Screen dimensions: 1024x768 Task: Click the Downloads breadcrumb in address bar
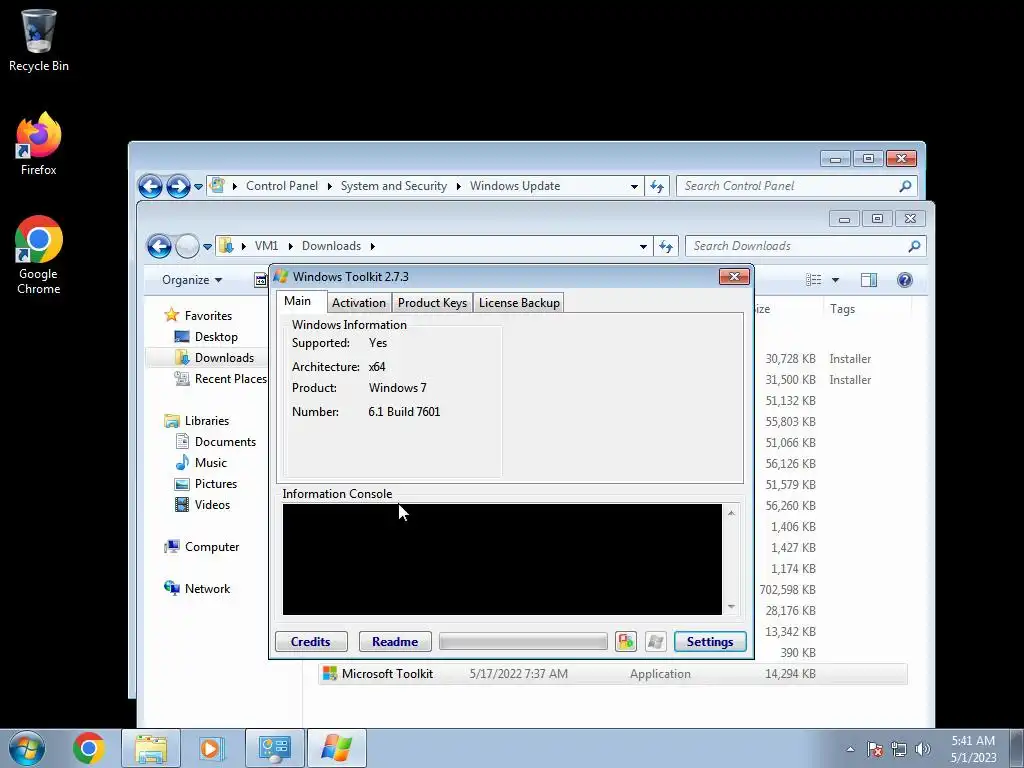click(331, 246)
